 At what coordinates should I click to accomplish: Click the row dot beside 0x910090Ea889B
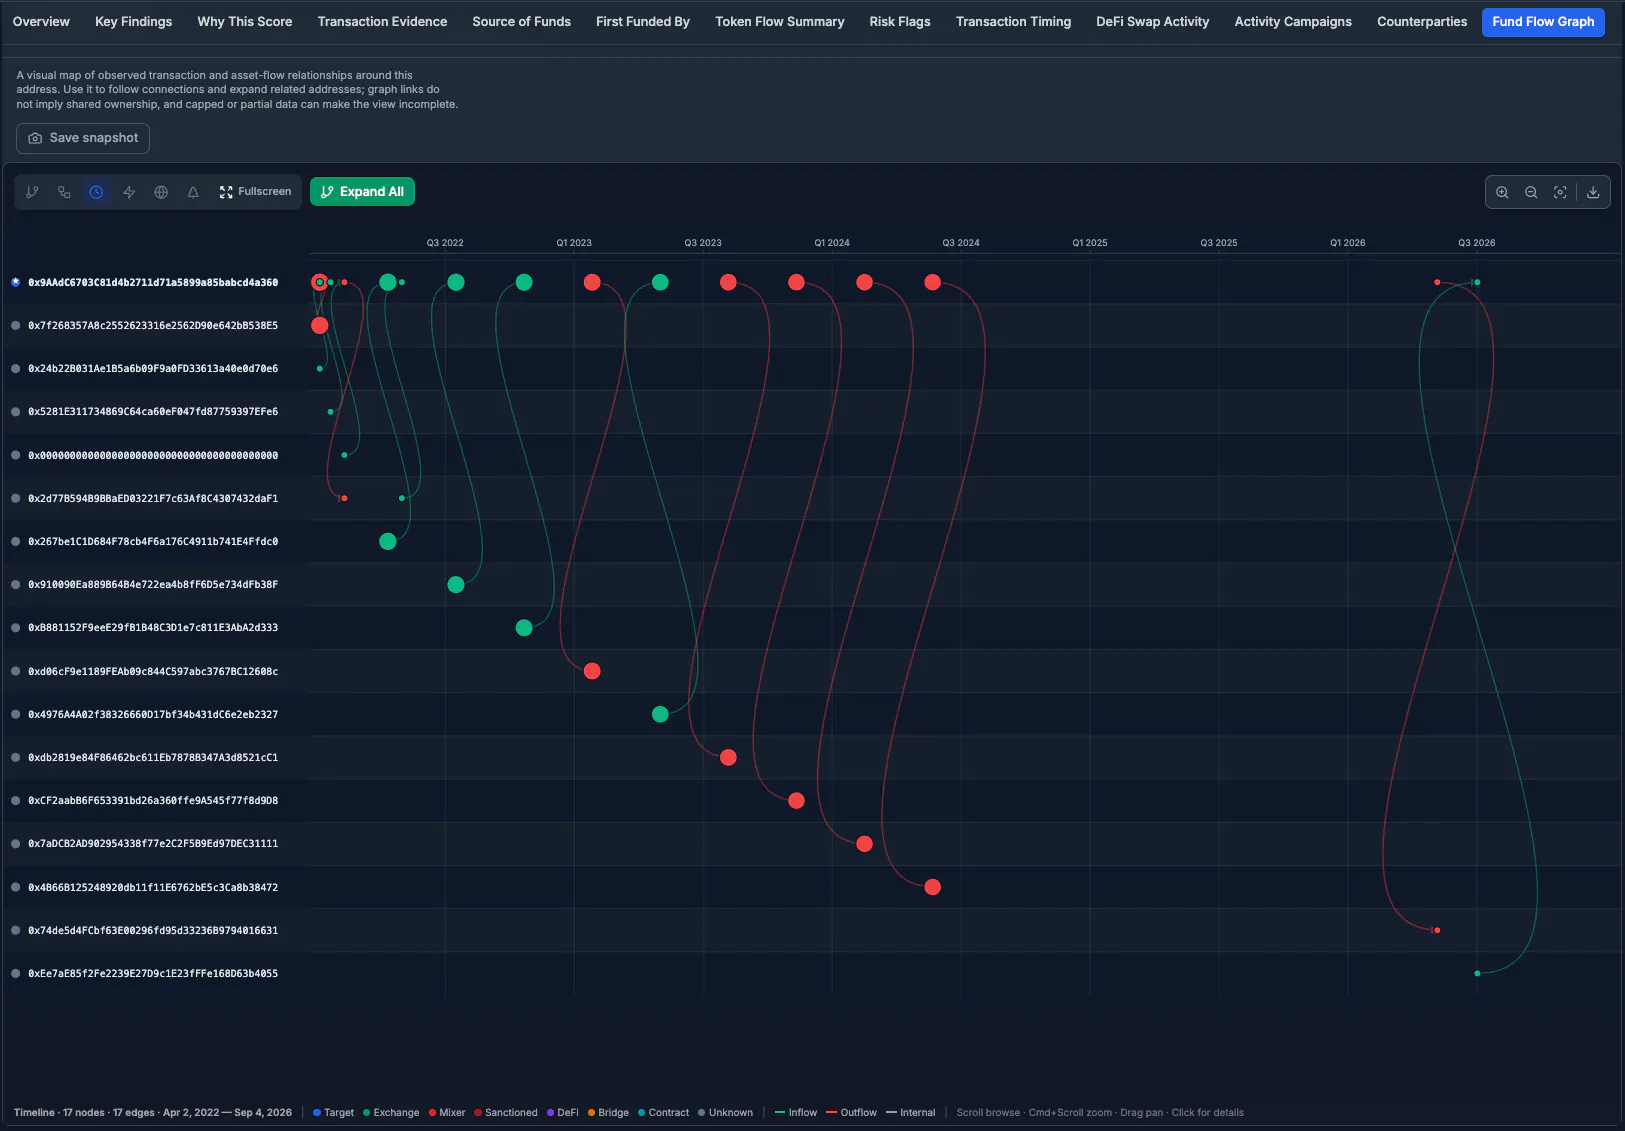pos(16,585)
